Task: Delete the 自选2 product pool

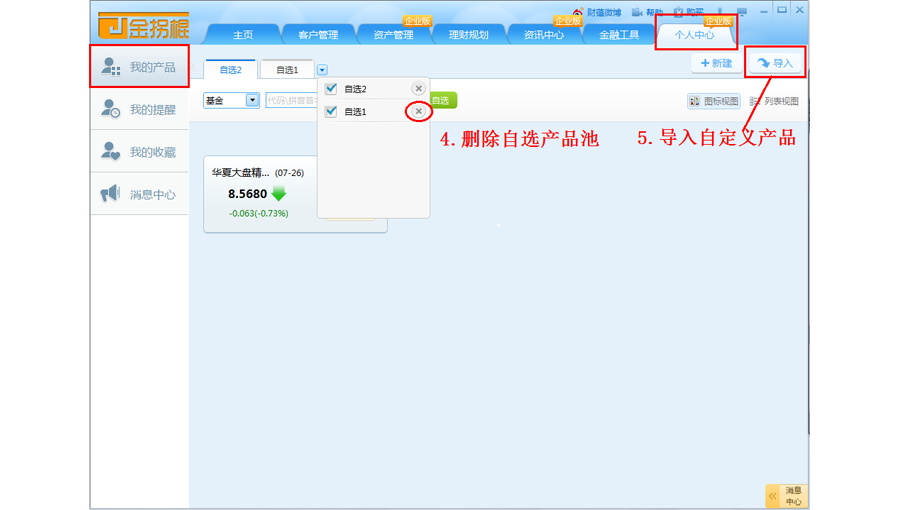Action: 419,89
